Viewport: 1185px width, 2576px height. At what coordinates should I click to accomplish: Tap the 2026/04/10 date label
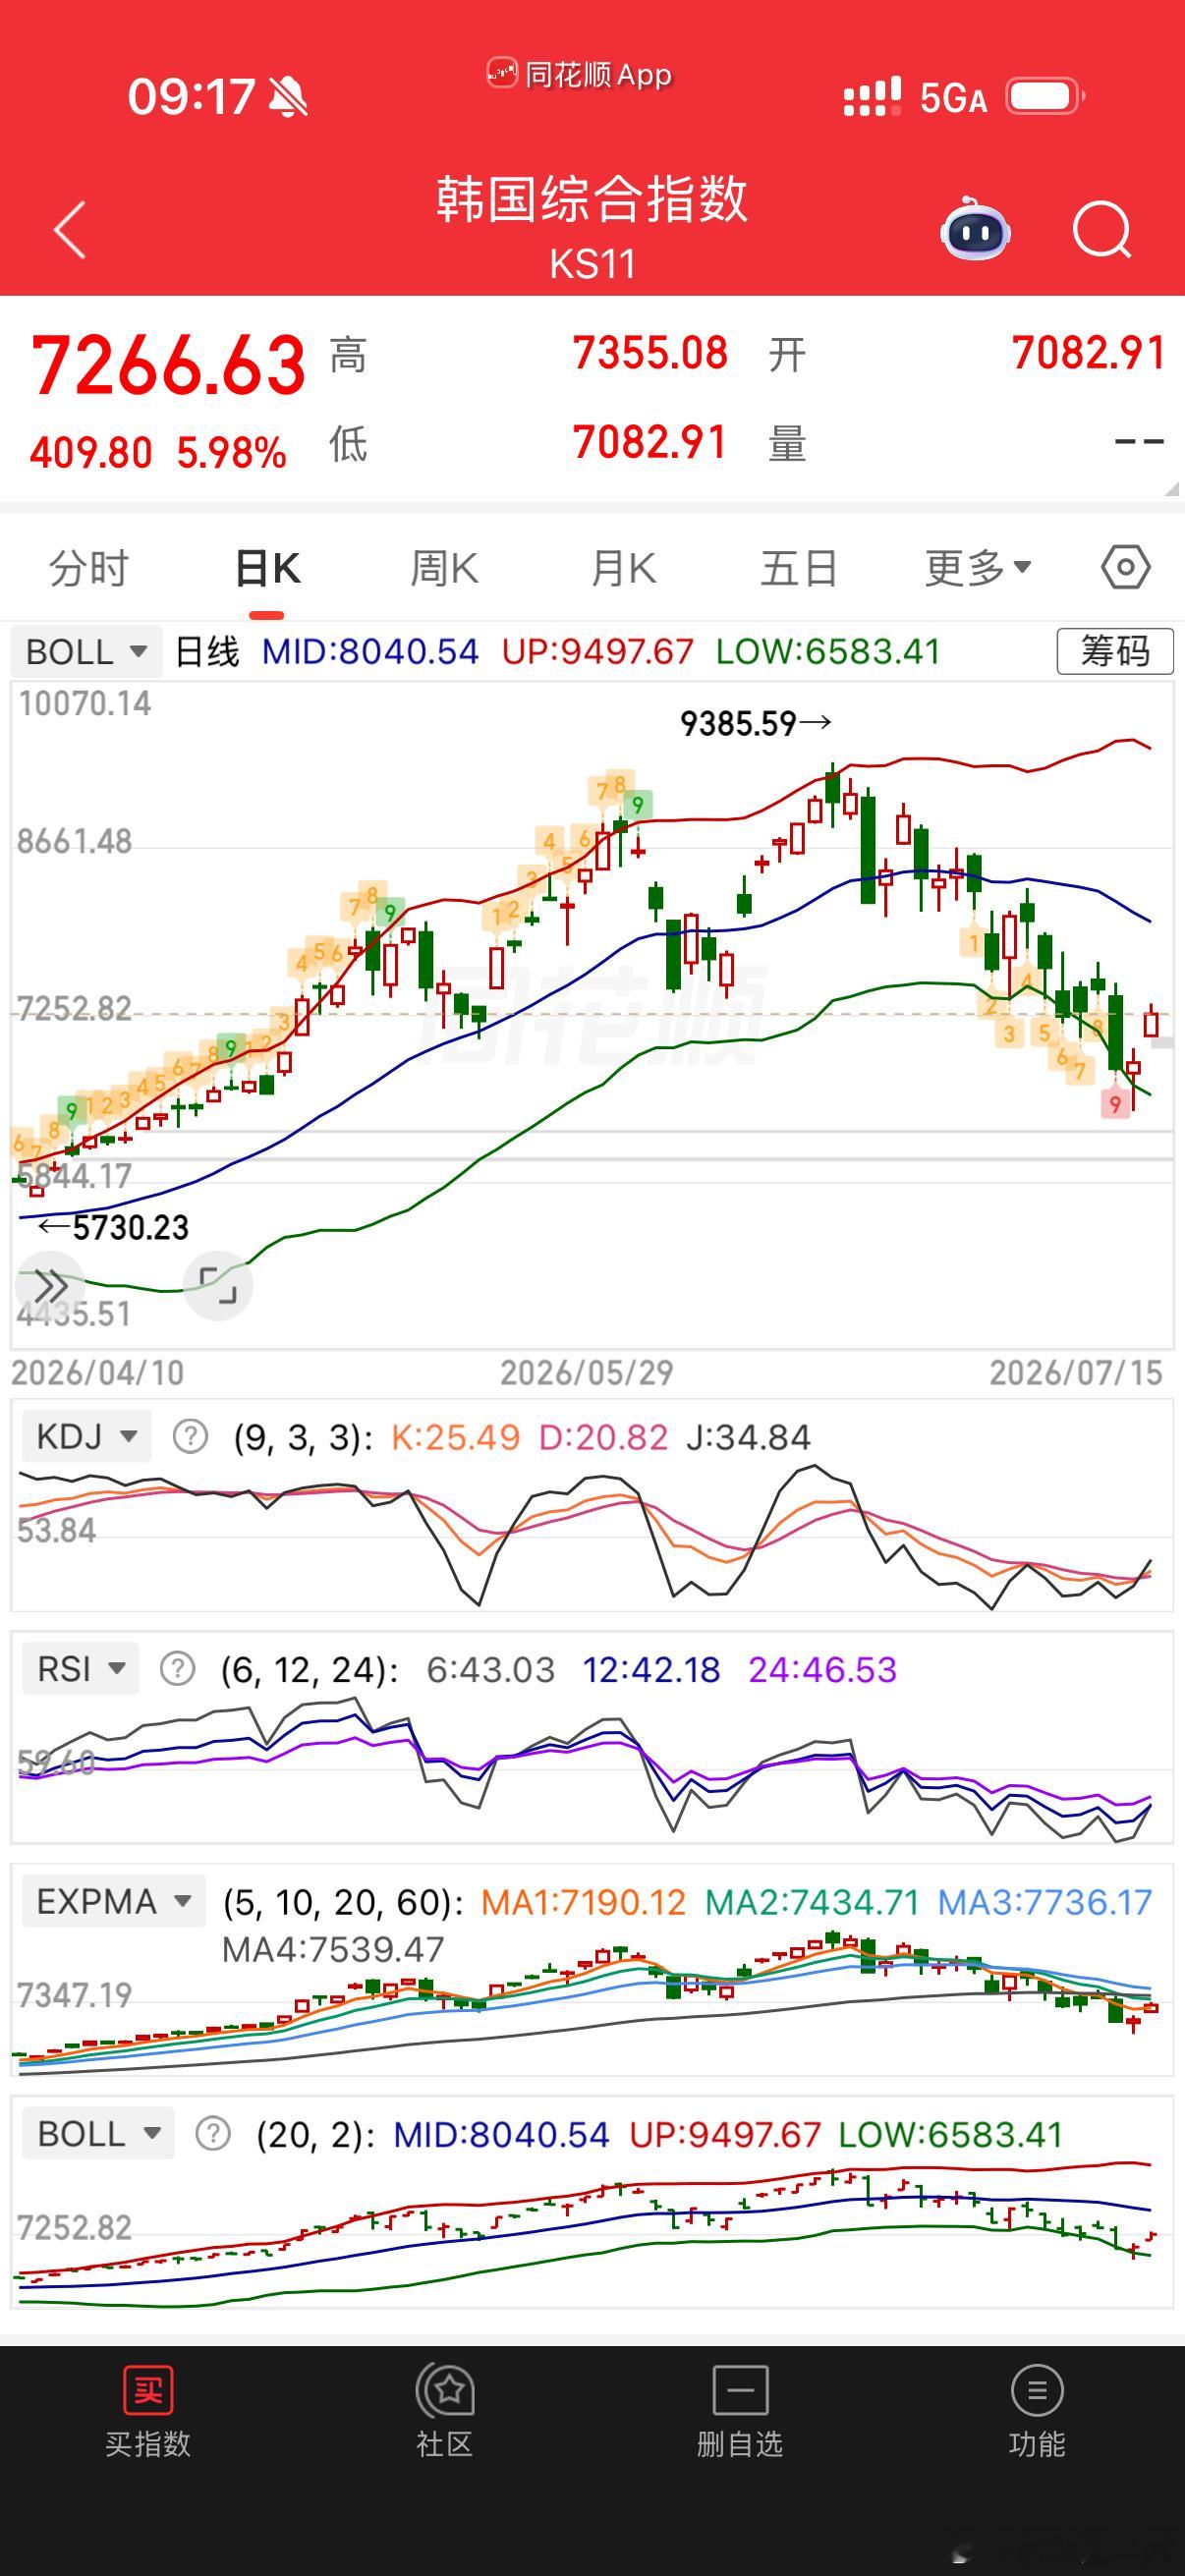point(98,1372)
